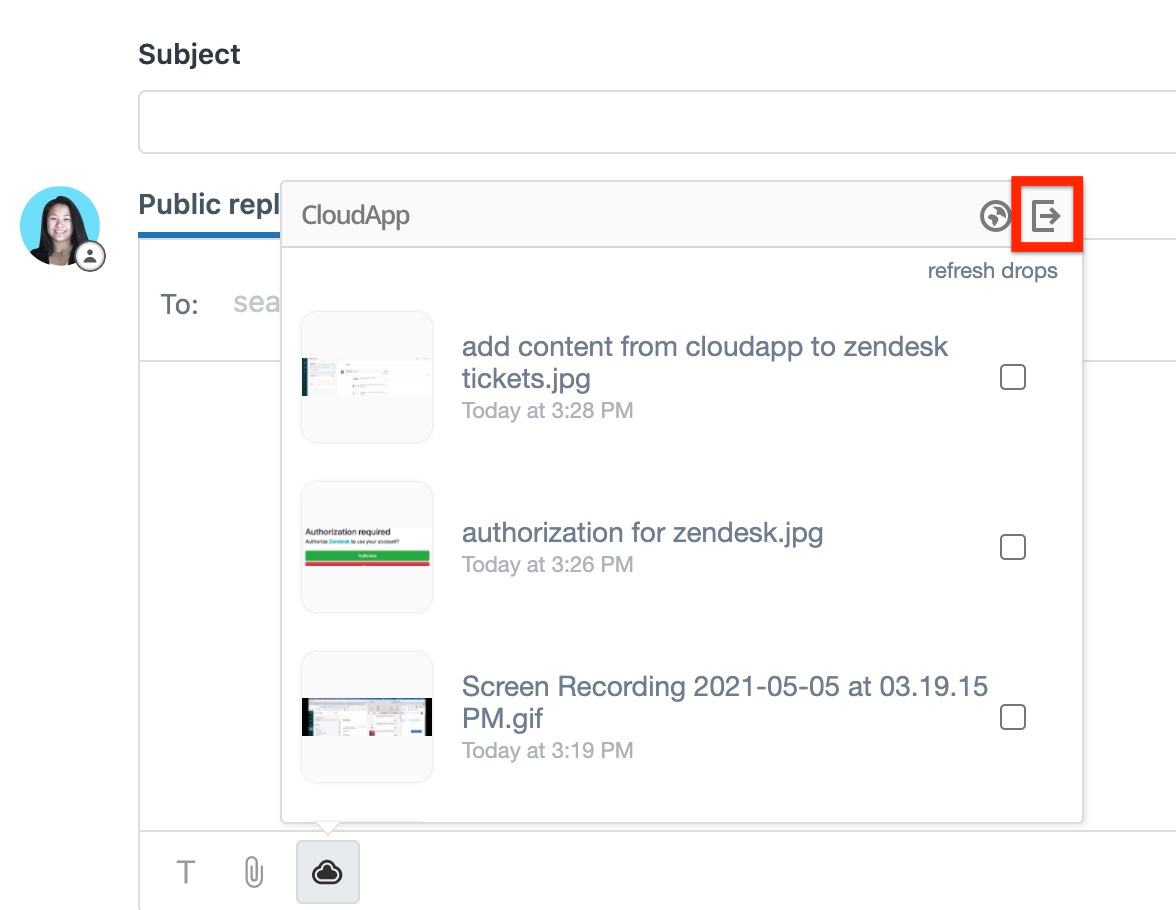Click the 'Today at 3:19 PM' timestamp
This screenshot has height=910, width=1176.
pyautogui.click(x=548, y=750)
